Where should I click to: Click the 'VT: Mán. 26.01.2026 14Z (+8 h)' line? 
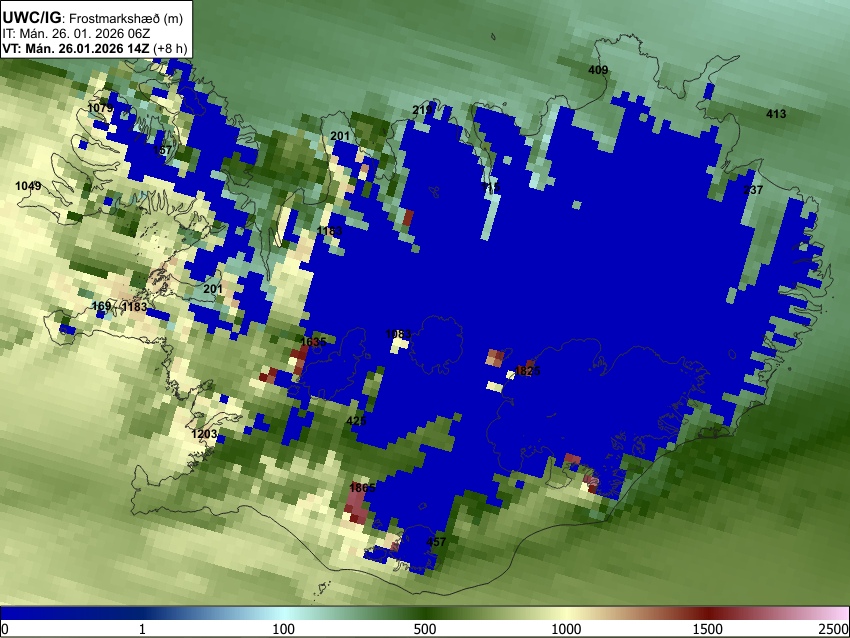pyautogui.click(x=95, y=48)
